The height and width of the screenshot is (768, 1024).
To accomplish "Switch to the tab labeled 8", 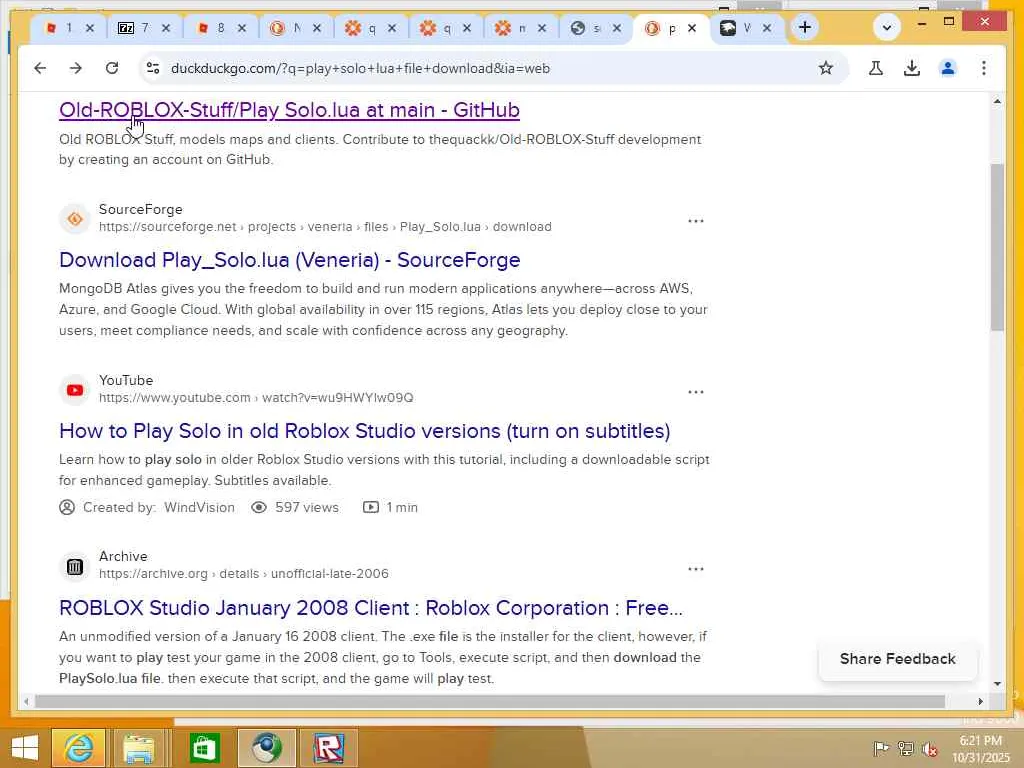I will point(212,28).
